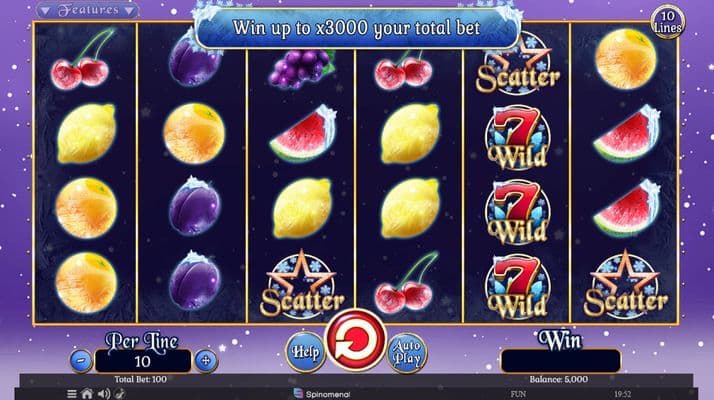Open the hamburger menu icon

click(71, 394)
